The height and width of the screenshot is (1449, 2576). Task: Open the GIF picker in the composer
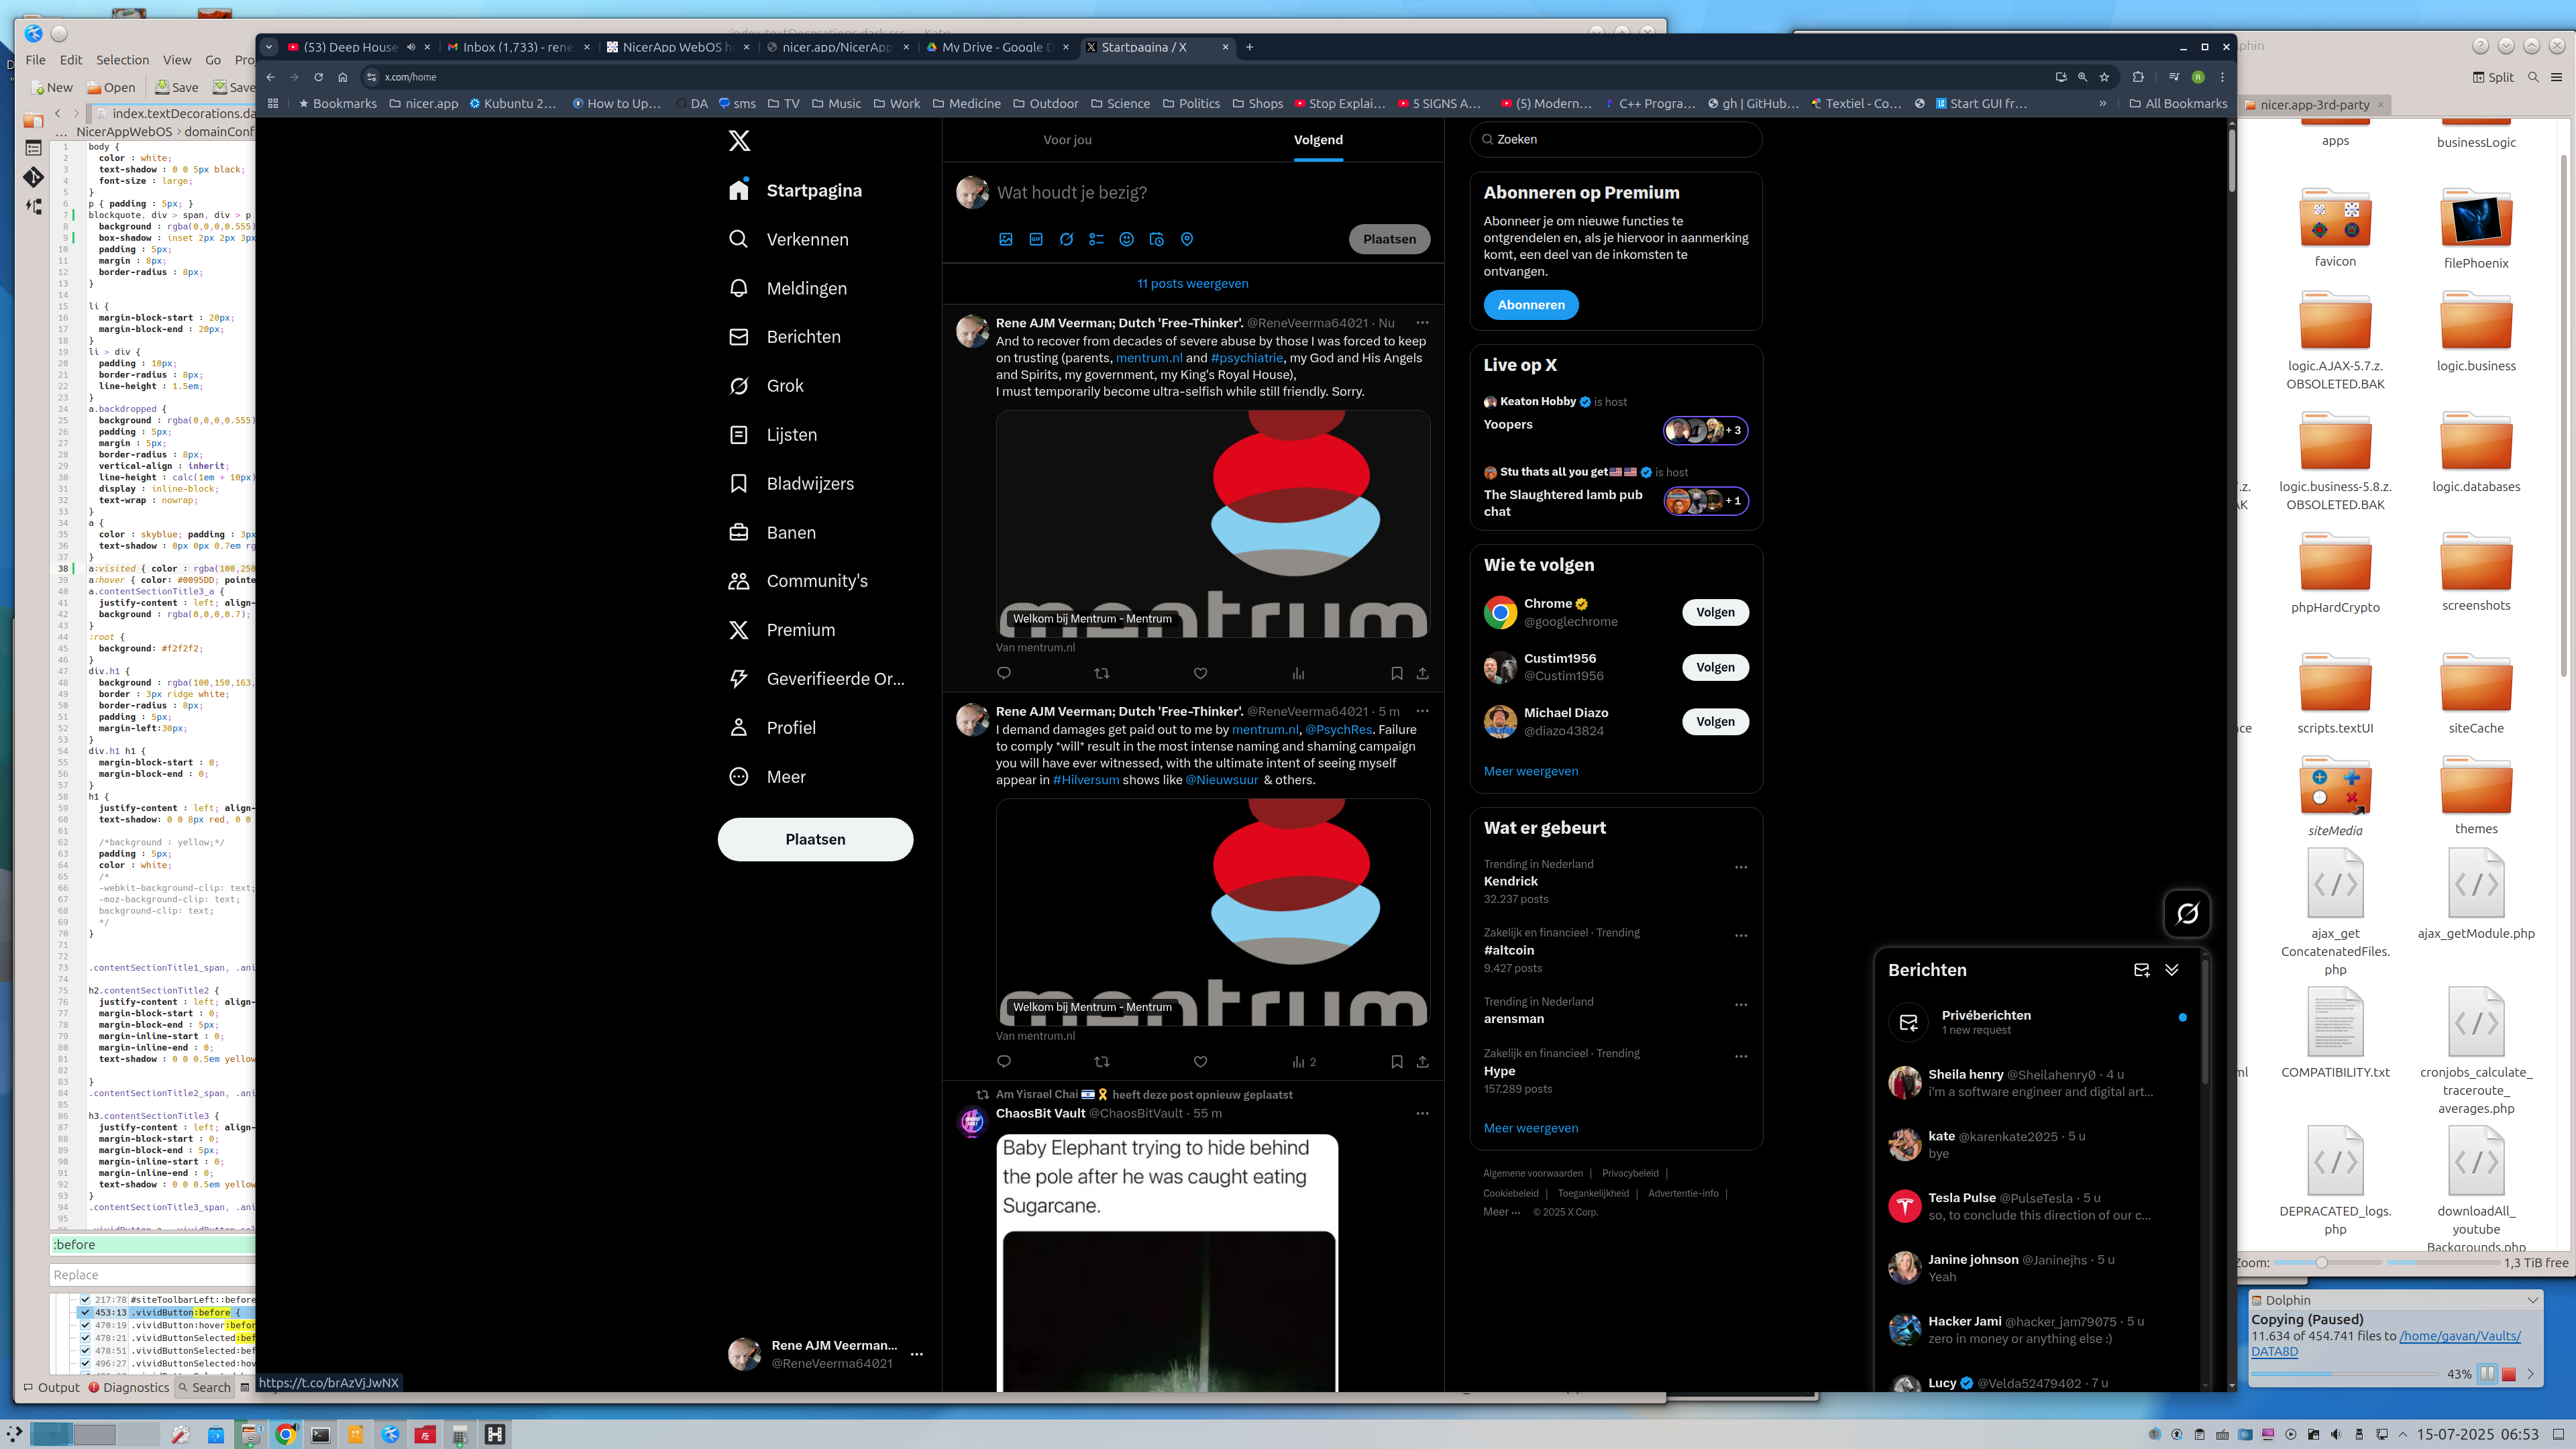tap(1036, 239)
